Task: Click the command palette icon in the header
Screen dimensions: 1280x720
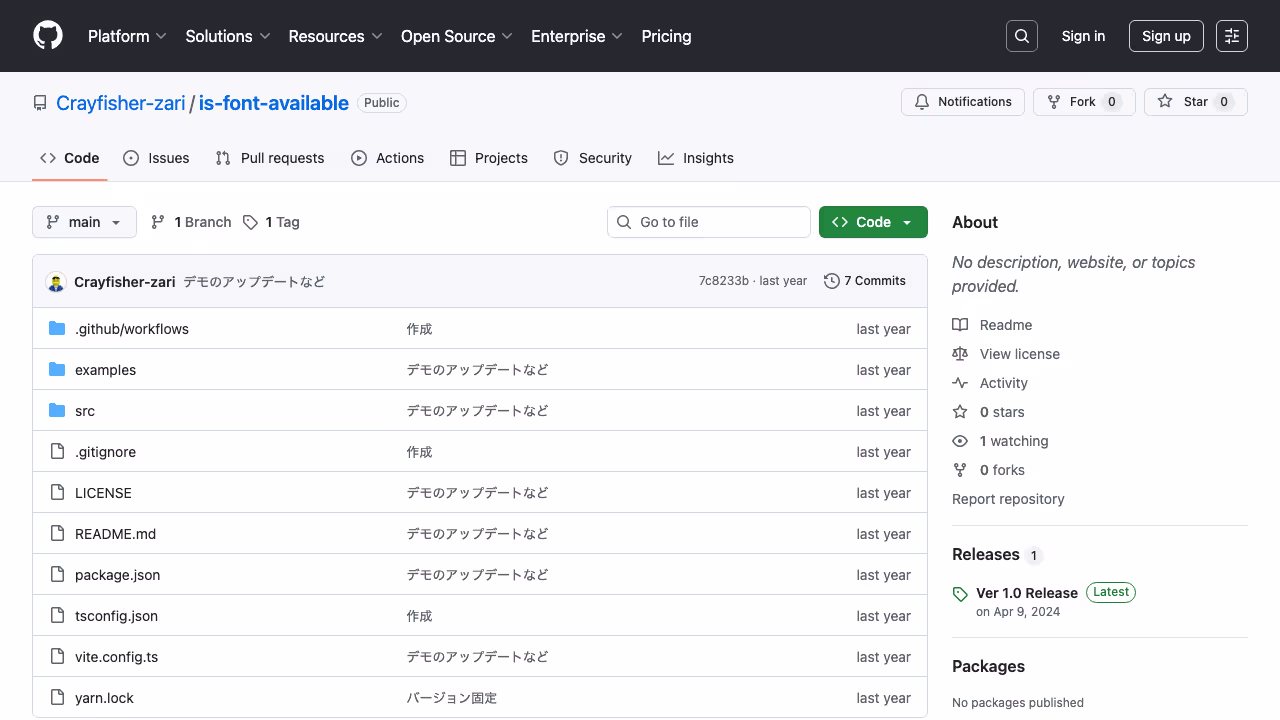Action: click(x=1231, y=36)
